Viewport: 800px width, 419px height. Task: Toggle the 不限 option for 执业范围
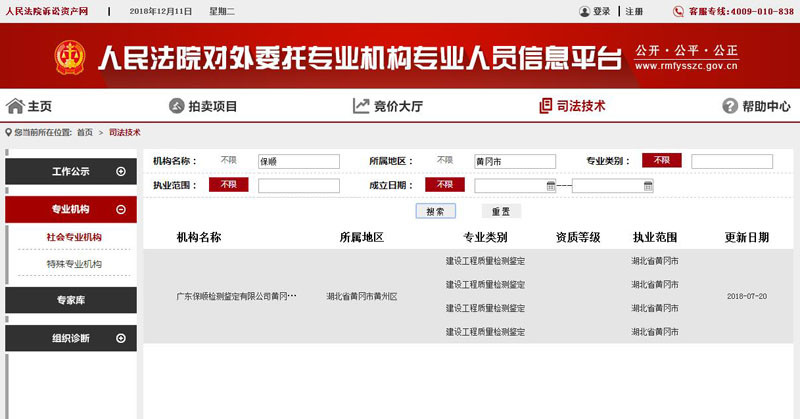228,185
